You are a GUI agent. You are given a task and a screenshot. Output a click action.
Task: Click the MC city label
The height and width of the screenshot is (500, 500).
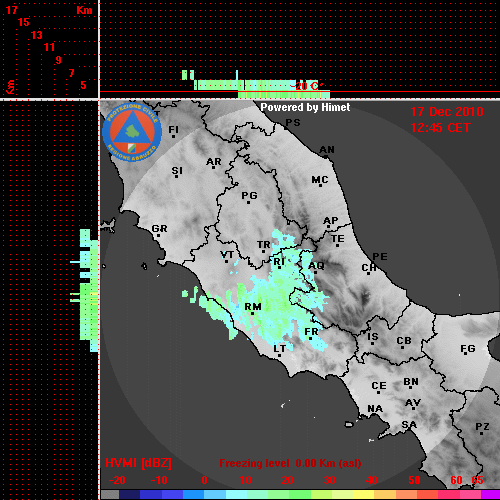pos(320,180)
